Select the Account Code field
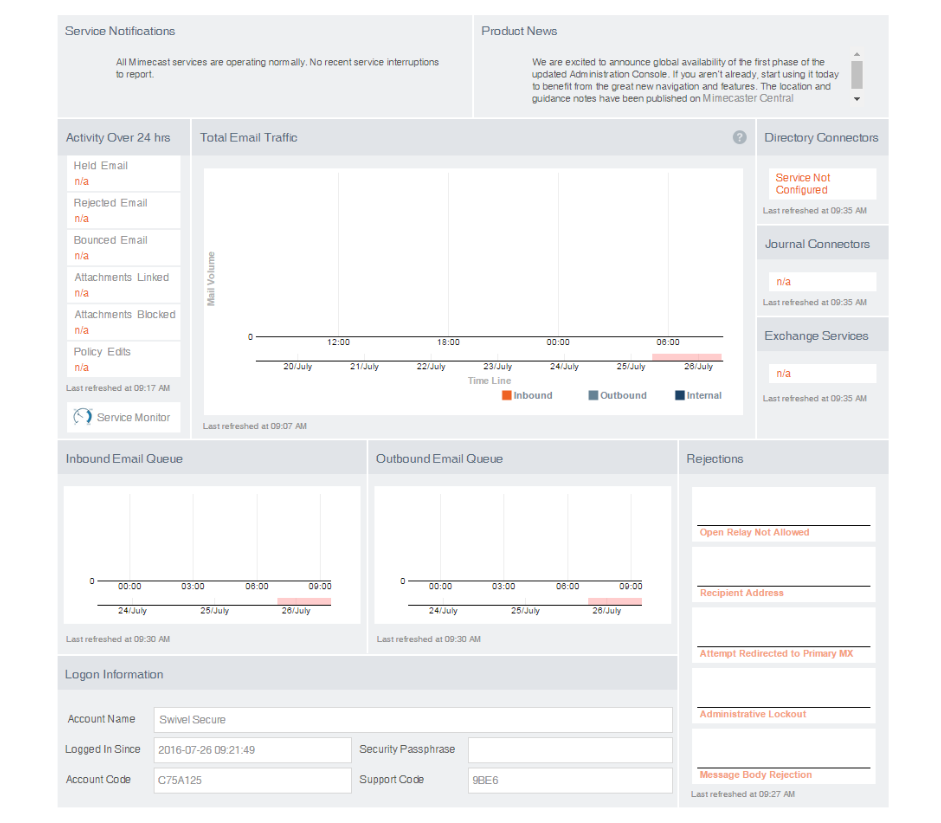The image size is (941, 823). pyautogui.click(x=251, y=780)
